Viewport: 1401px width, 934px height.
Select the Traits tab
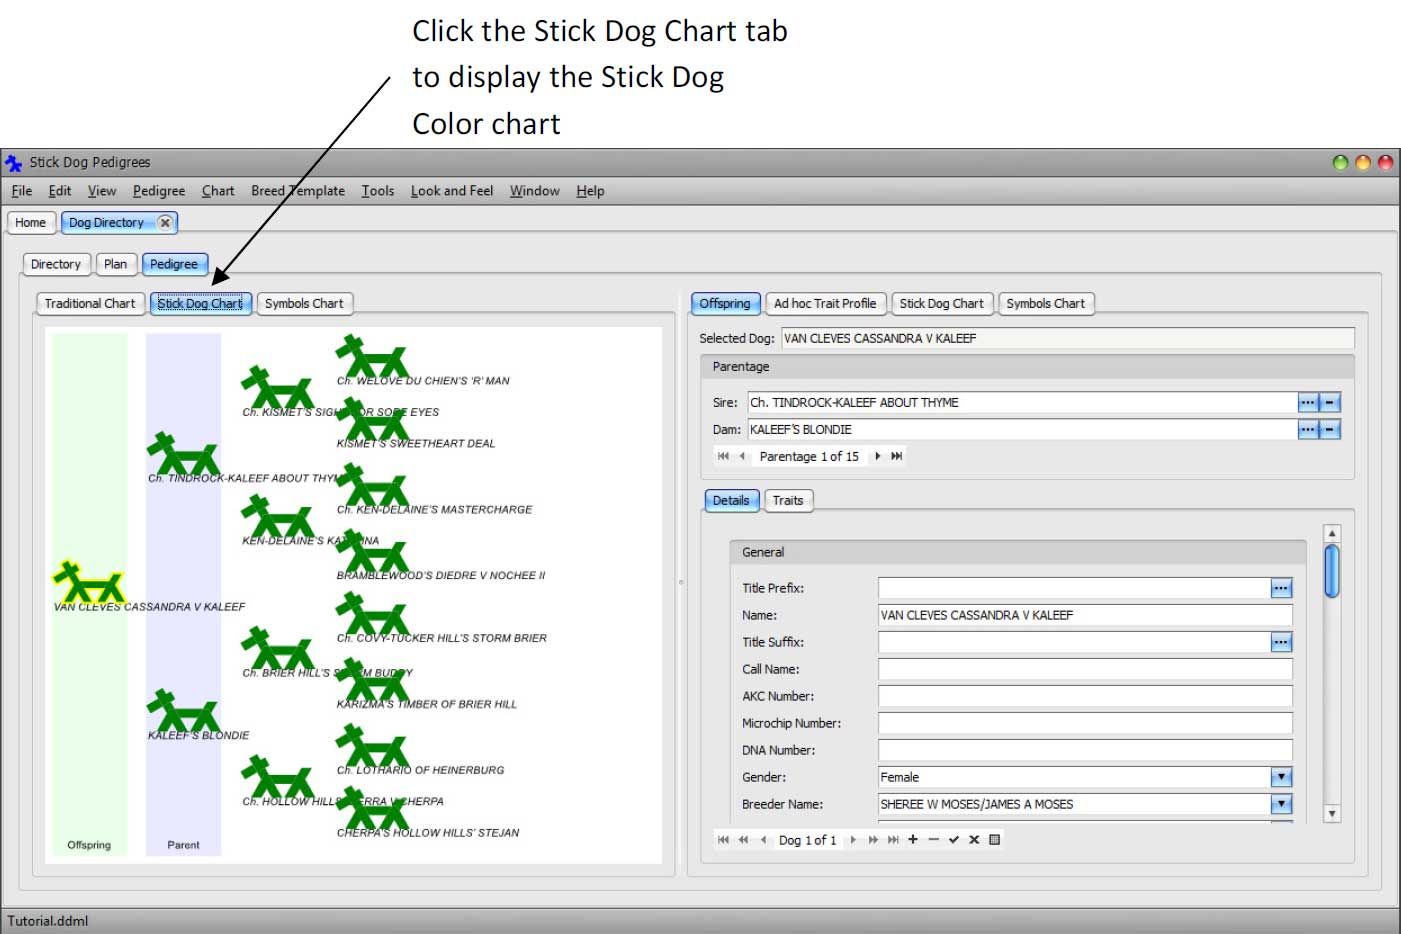coord(788,501)
